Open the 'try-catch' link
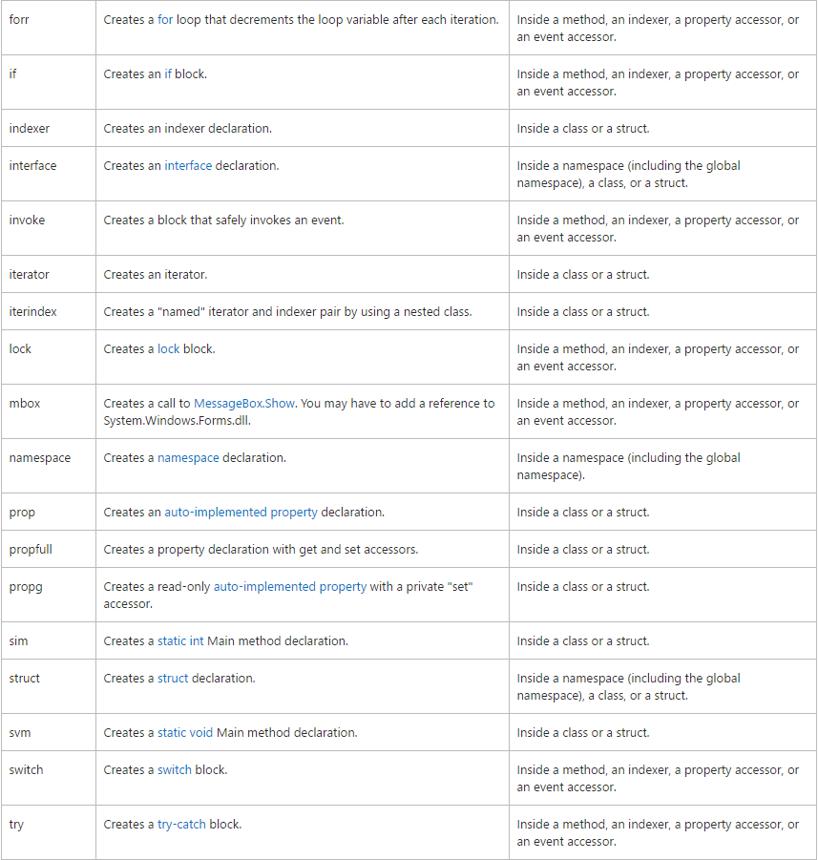This screenshot has width=818, height=860. point(182,824)
